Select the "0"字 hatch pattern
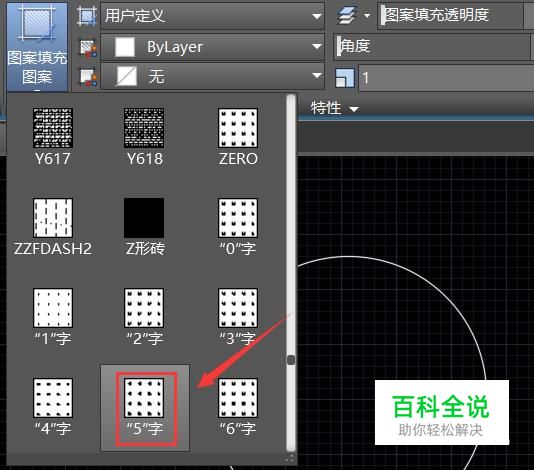The width and height of the screenshot is (534, 470). click(x=238, y=228)
